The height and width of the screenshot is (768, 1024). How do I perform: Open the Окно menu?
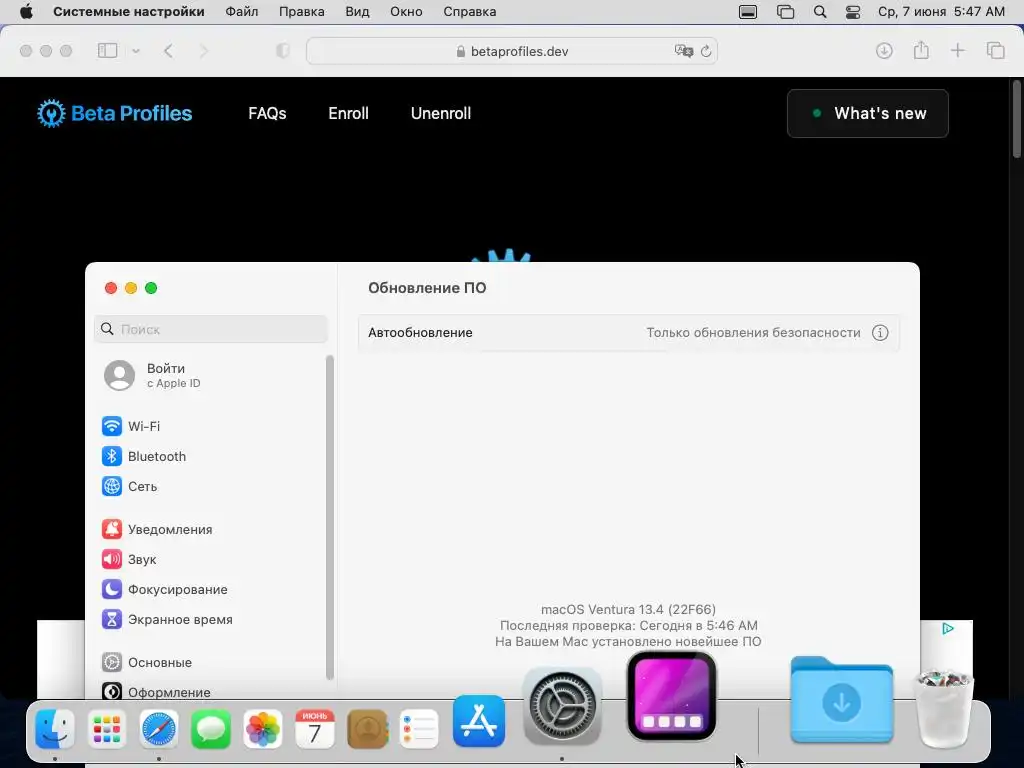click(406, 12)
